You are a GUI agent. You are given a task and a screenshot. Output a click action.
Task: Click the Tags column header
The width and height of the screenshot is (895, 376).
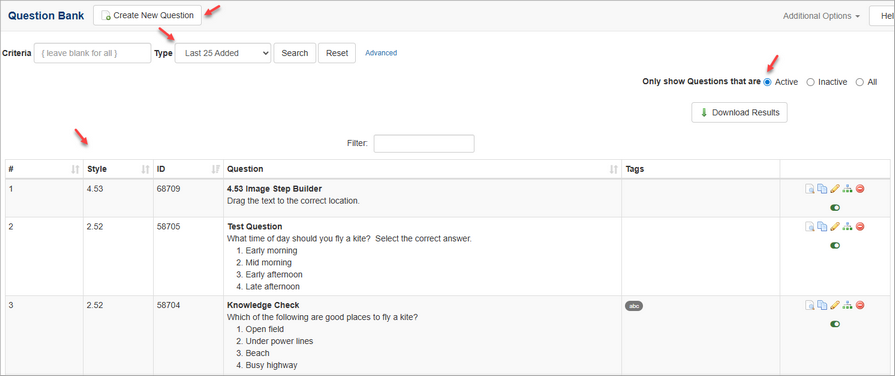pos(635,169)
